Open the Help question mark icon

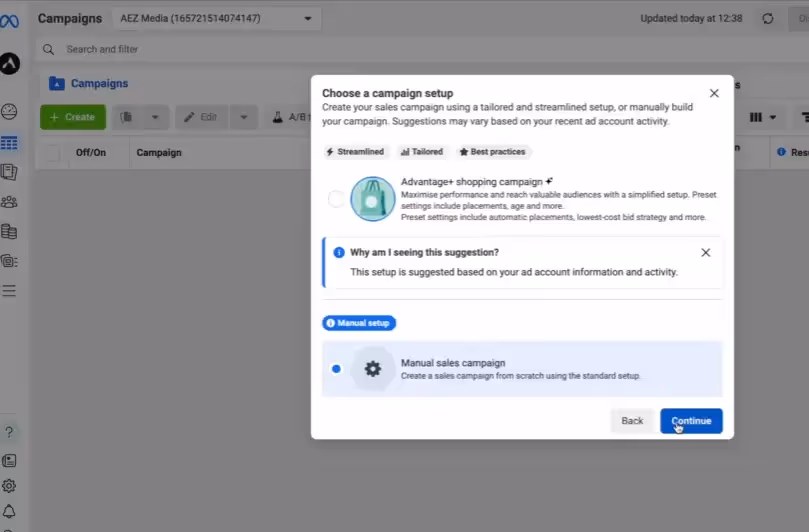click(9, 432)
